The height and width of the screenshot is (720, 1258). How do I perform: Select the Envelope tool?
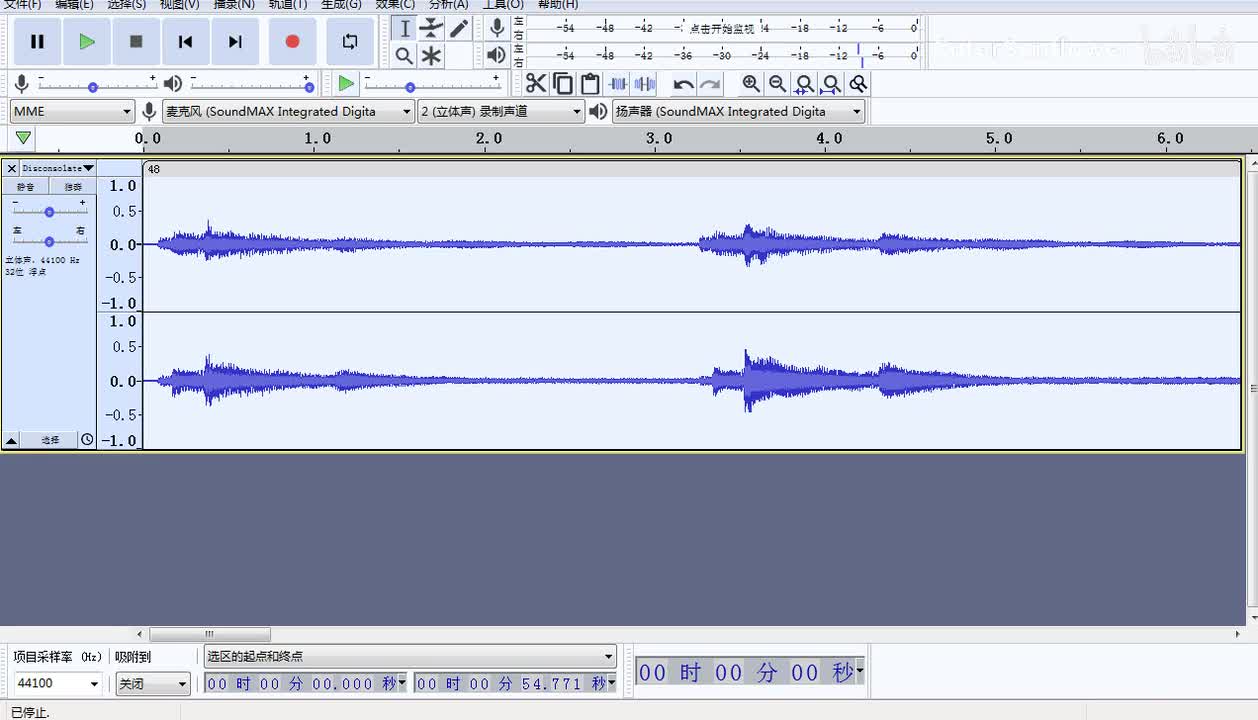(431, 28)
